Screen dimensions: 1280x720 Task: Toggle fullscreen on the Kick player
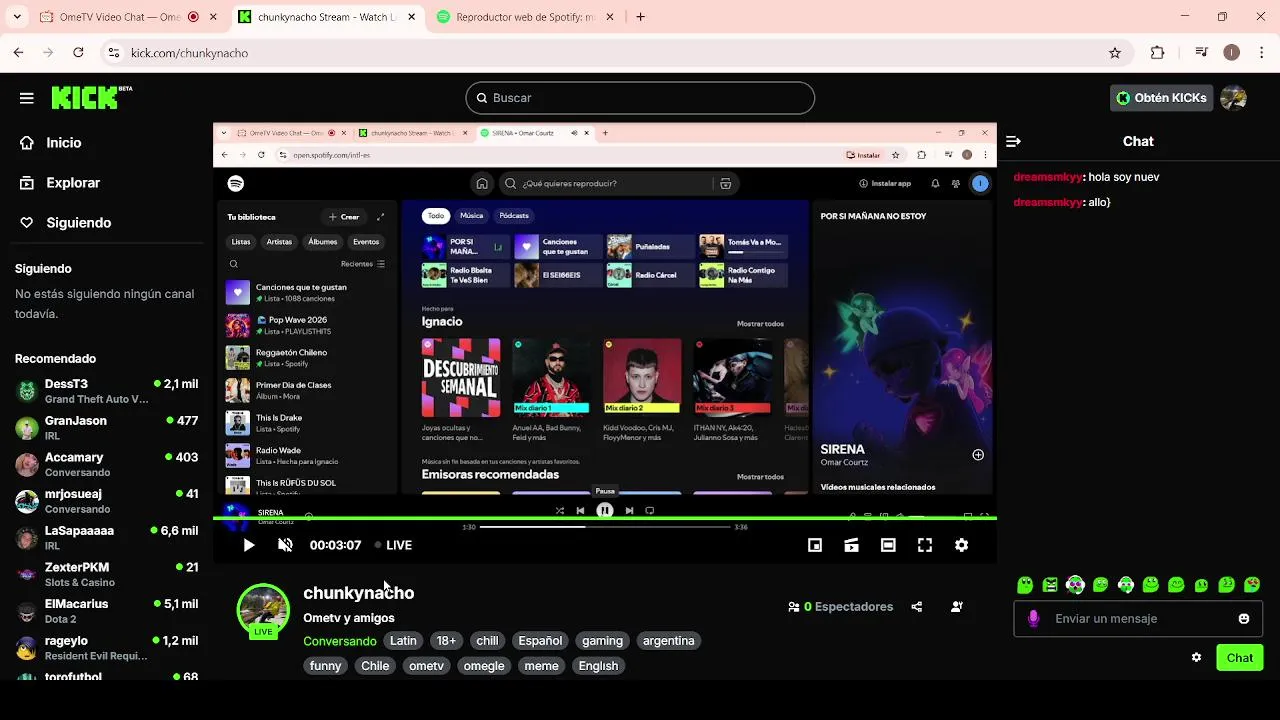pos(925,545)
